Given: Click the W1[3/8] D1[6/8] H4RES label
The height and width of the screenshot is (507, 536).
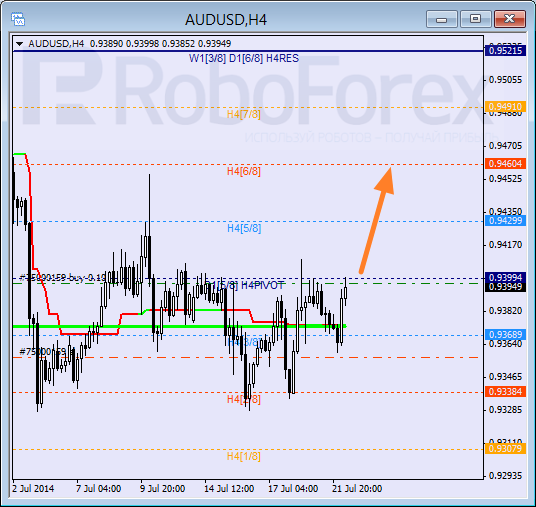Looking at the screenshot, I should 244,58.
